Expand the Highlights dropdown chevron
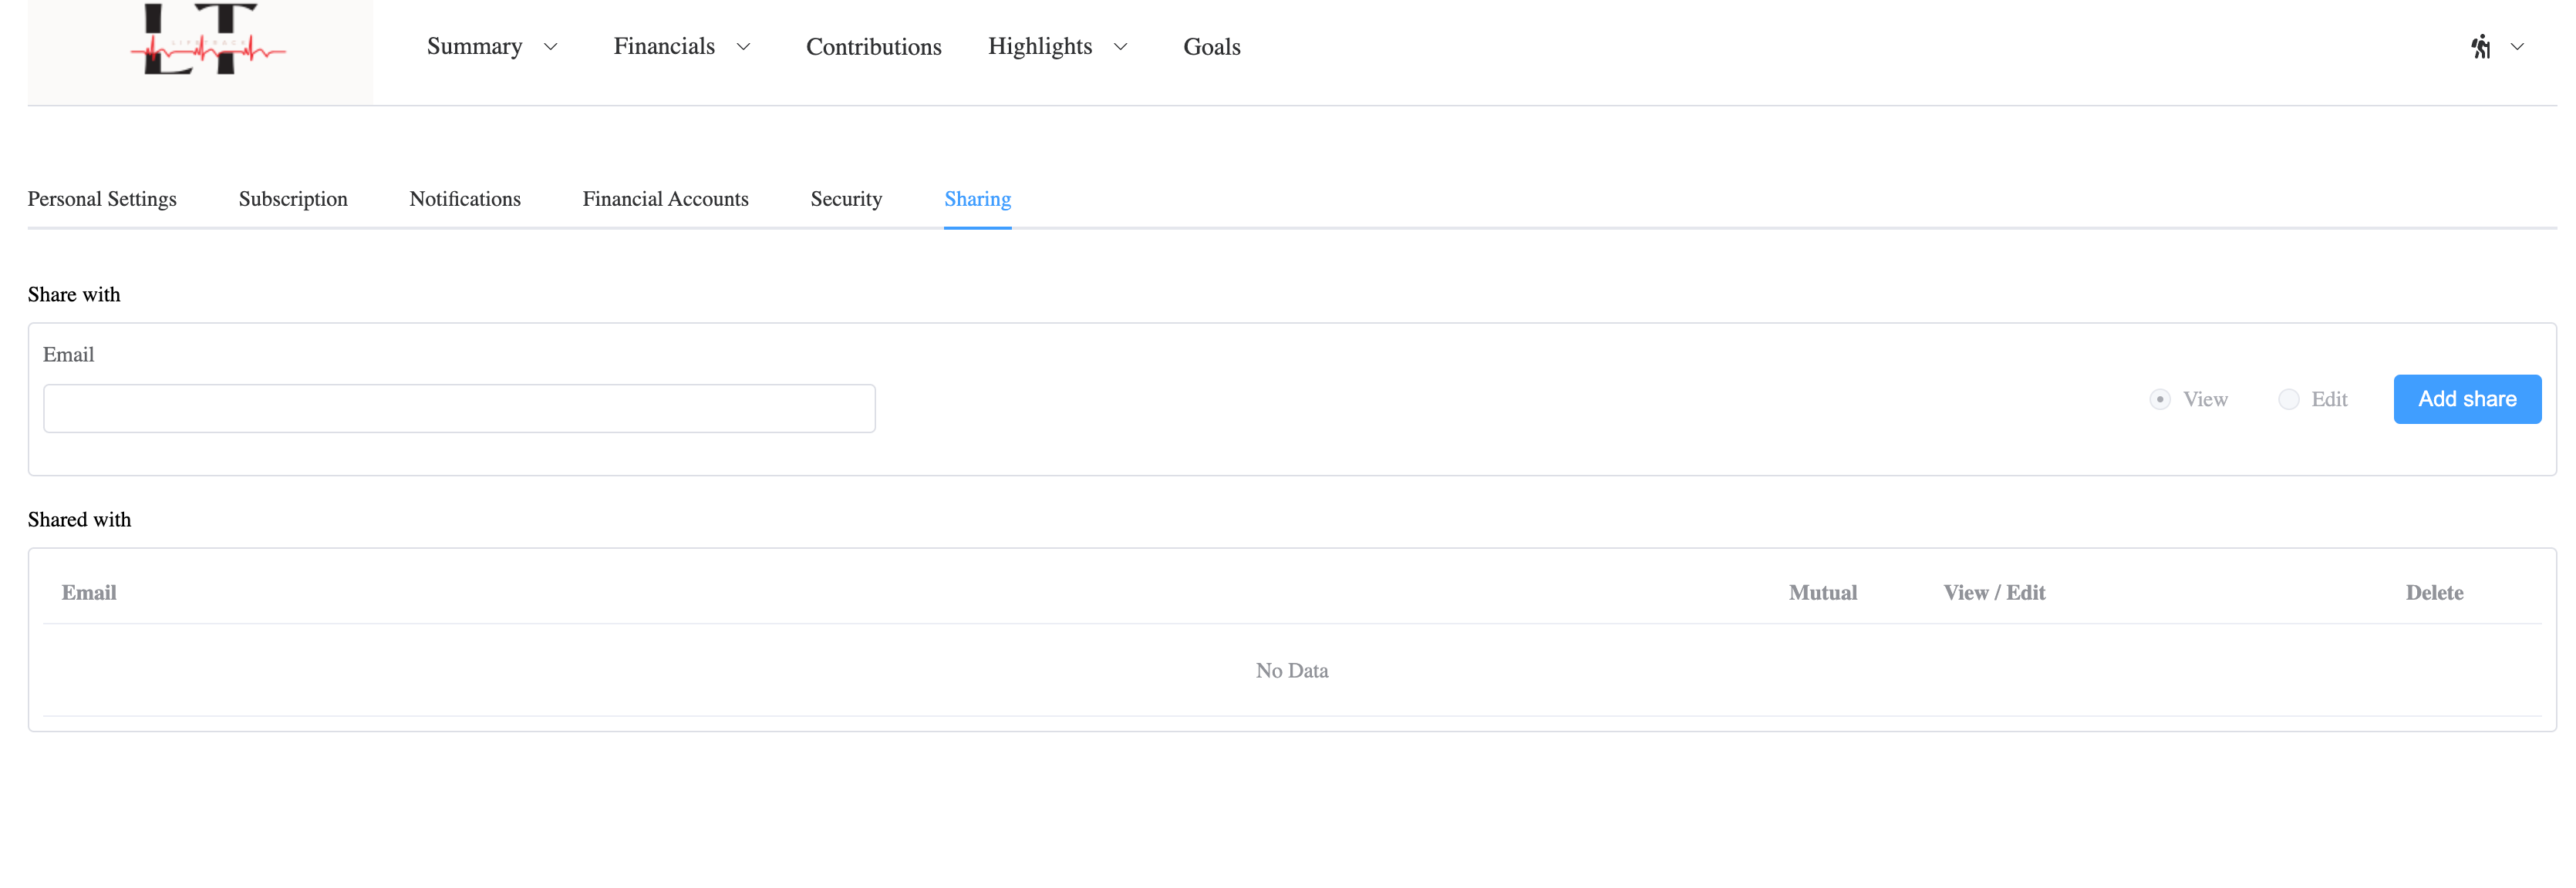2576x888 pixels. 1120,47
